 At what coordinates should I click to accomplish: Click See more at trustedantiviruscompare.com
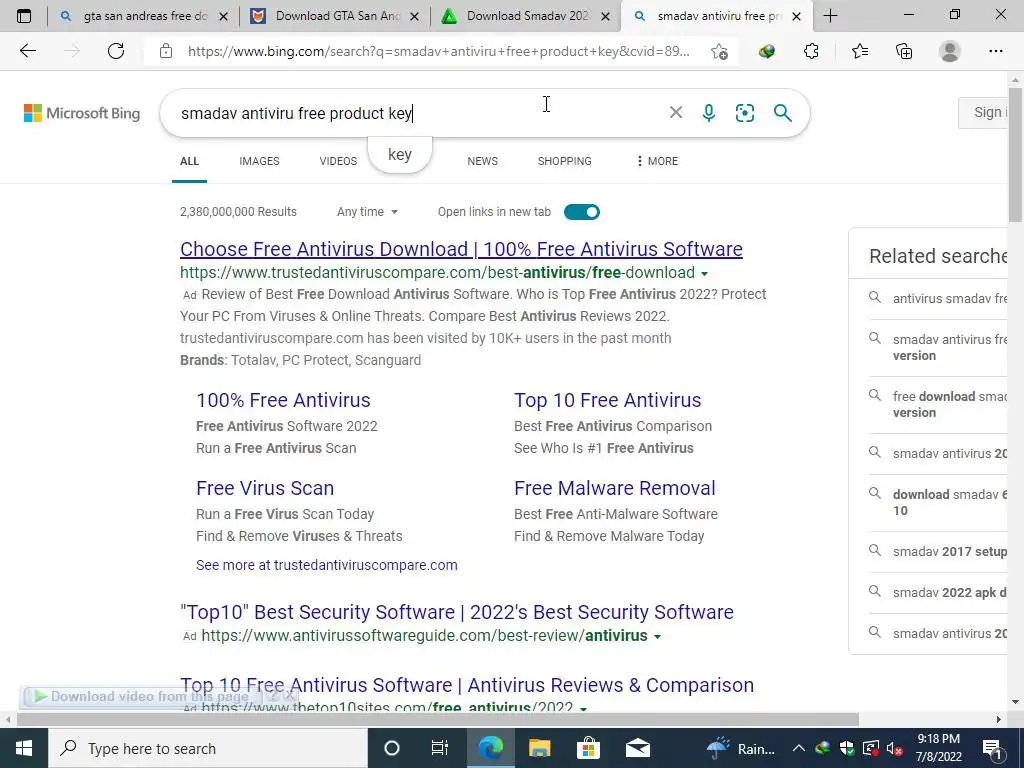click(x=327, y=565)
